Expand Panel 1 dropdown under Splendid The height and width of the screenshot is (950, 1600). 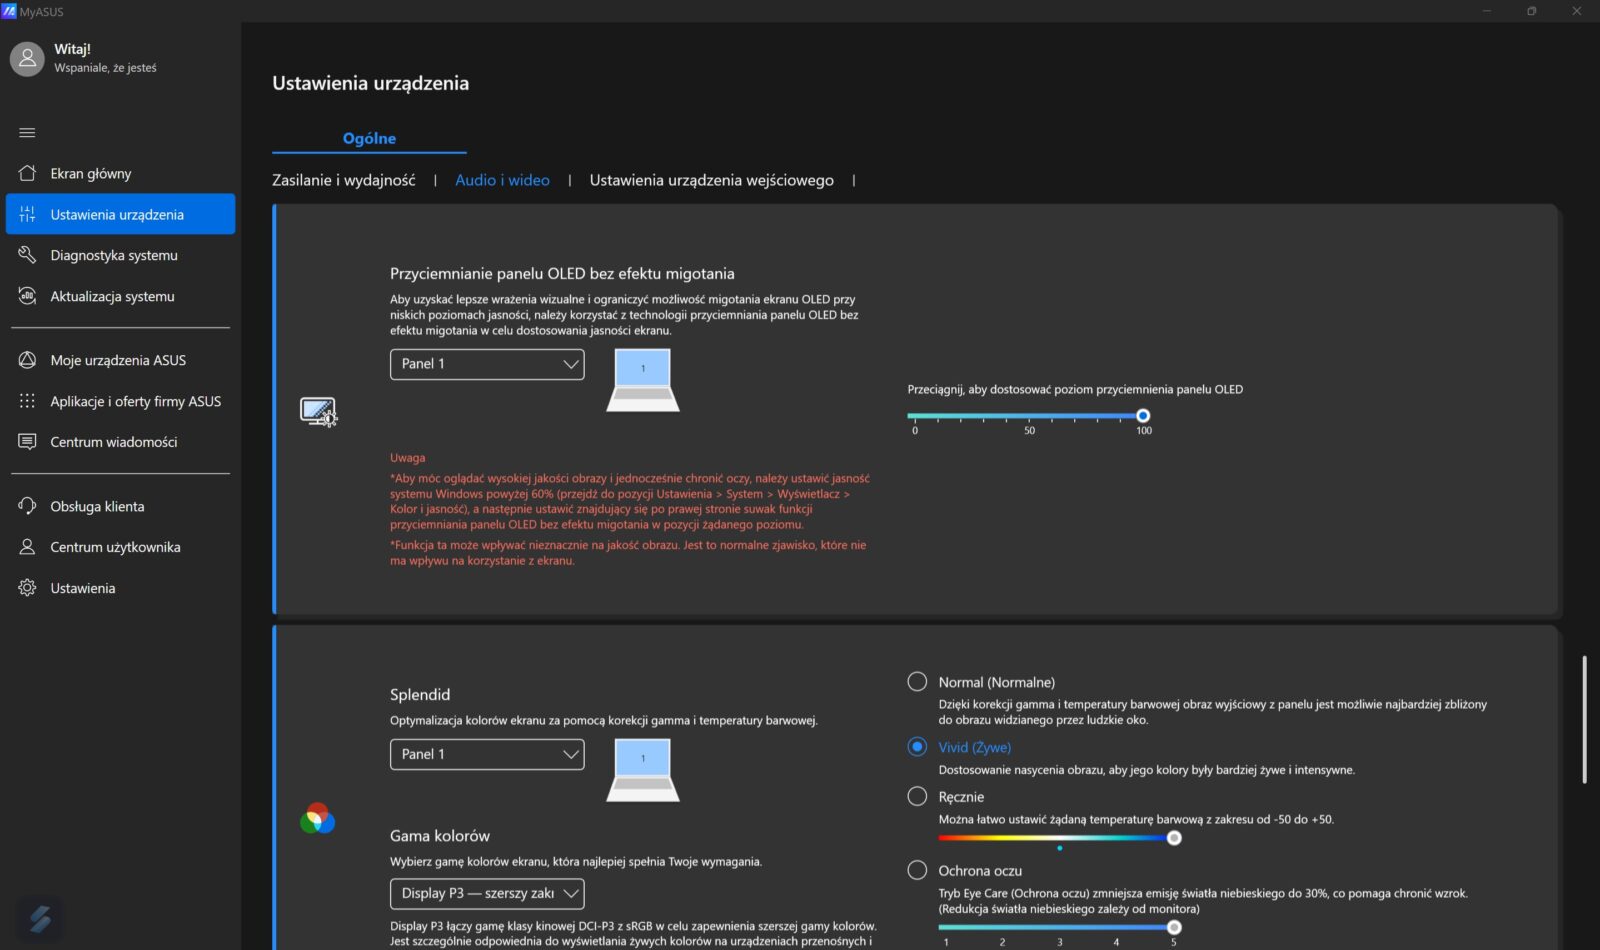pyautogui.click(x=487, y=754)
